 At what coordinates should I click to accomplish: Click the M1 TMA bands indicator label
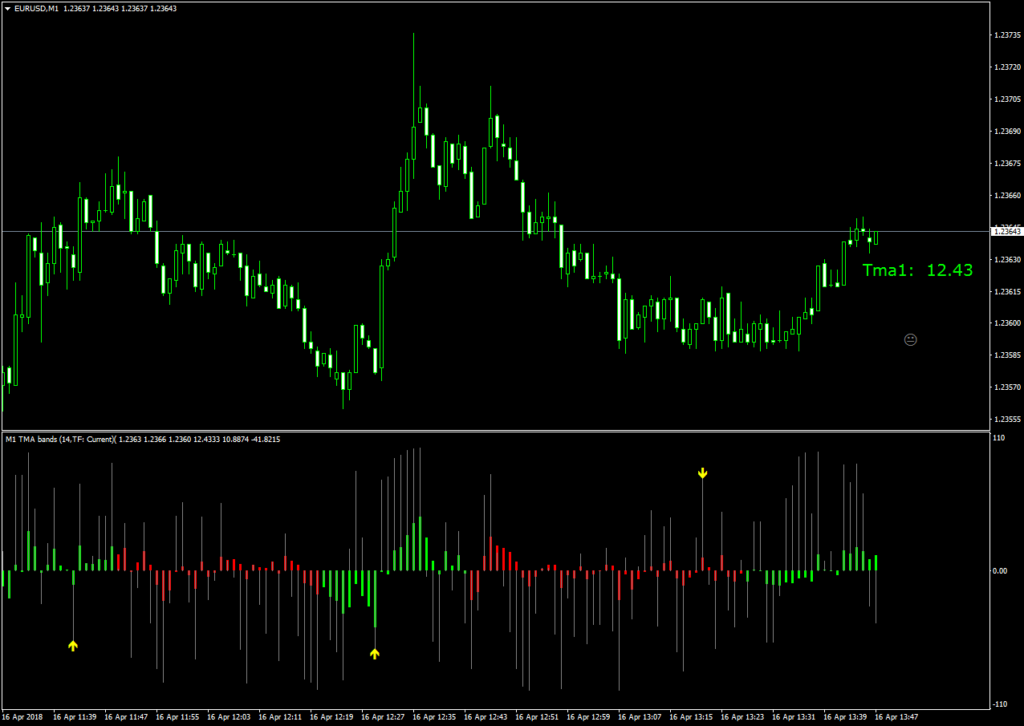point(60,439)
